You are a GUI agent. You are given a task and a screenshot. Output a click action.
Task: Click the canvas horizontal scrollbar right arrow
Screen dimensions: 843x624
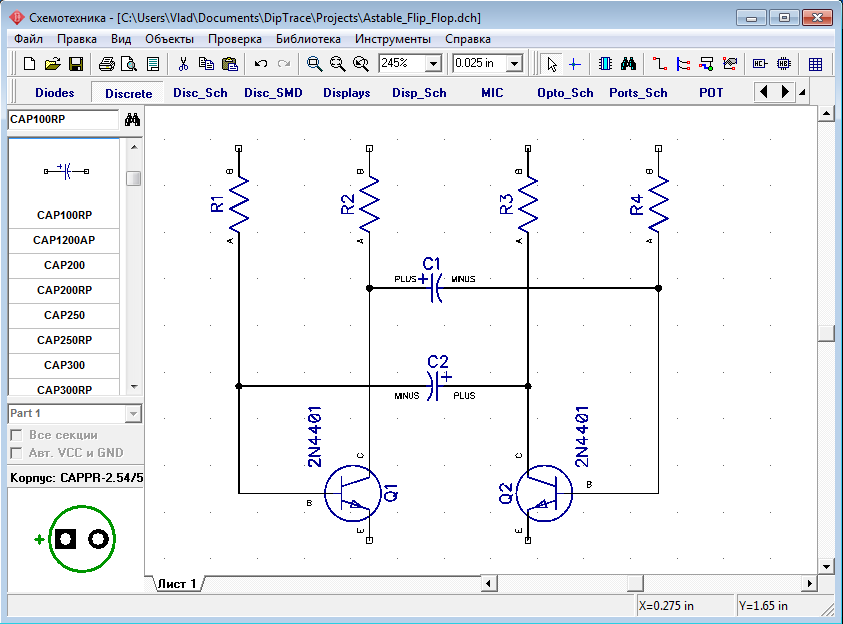click(810, 583)
